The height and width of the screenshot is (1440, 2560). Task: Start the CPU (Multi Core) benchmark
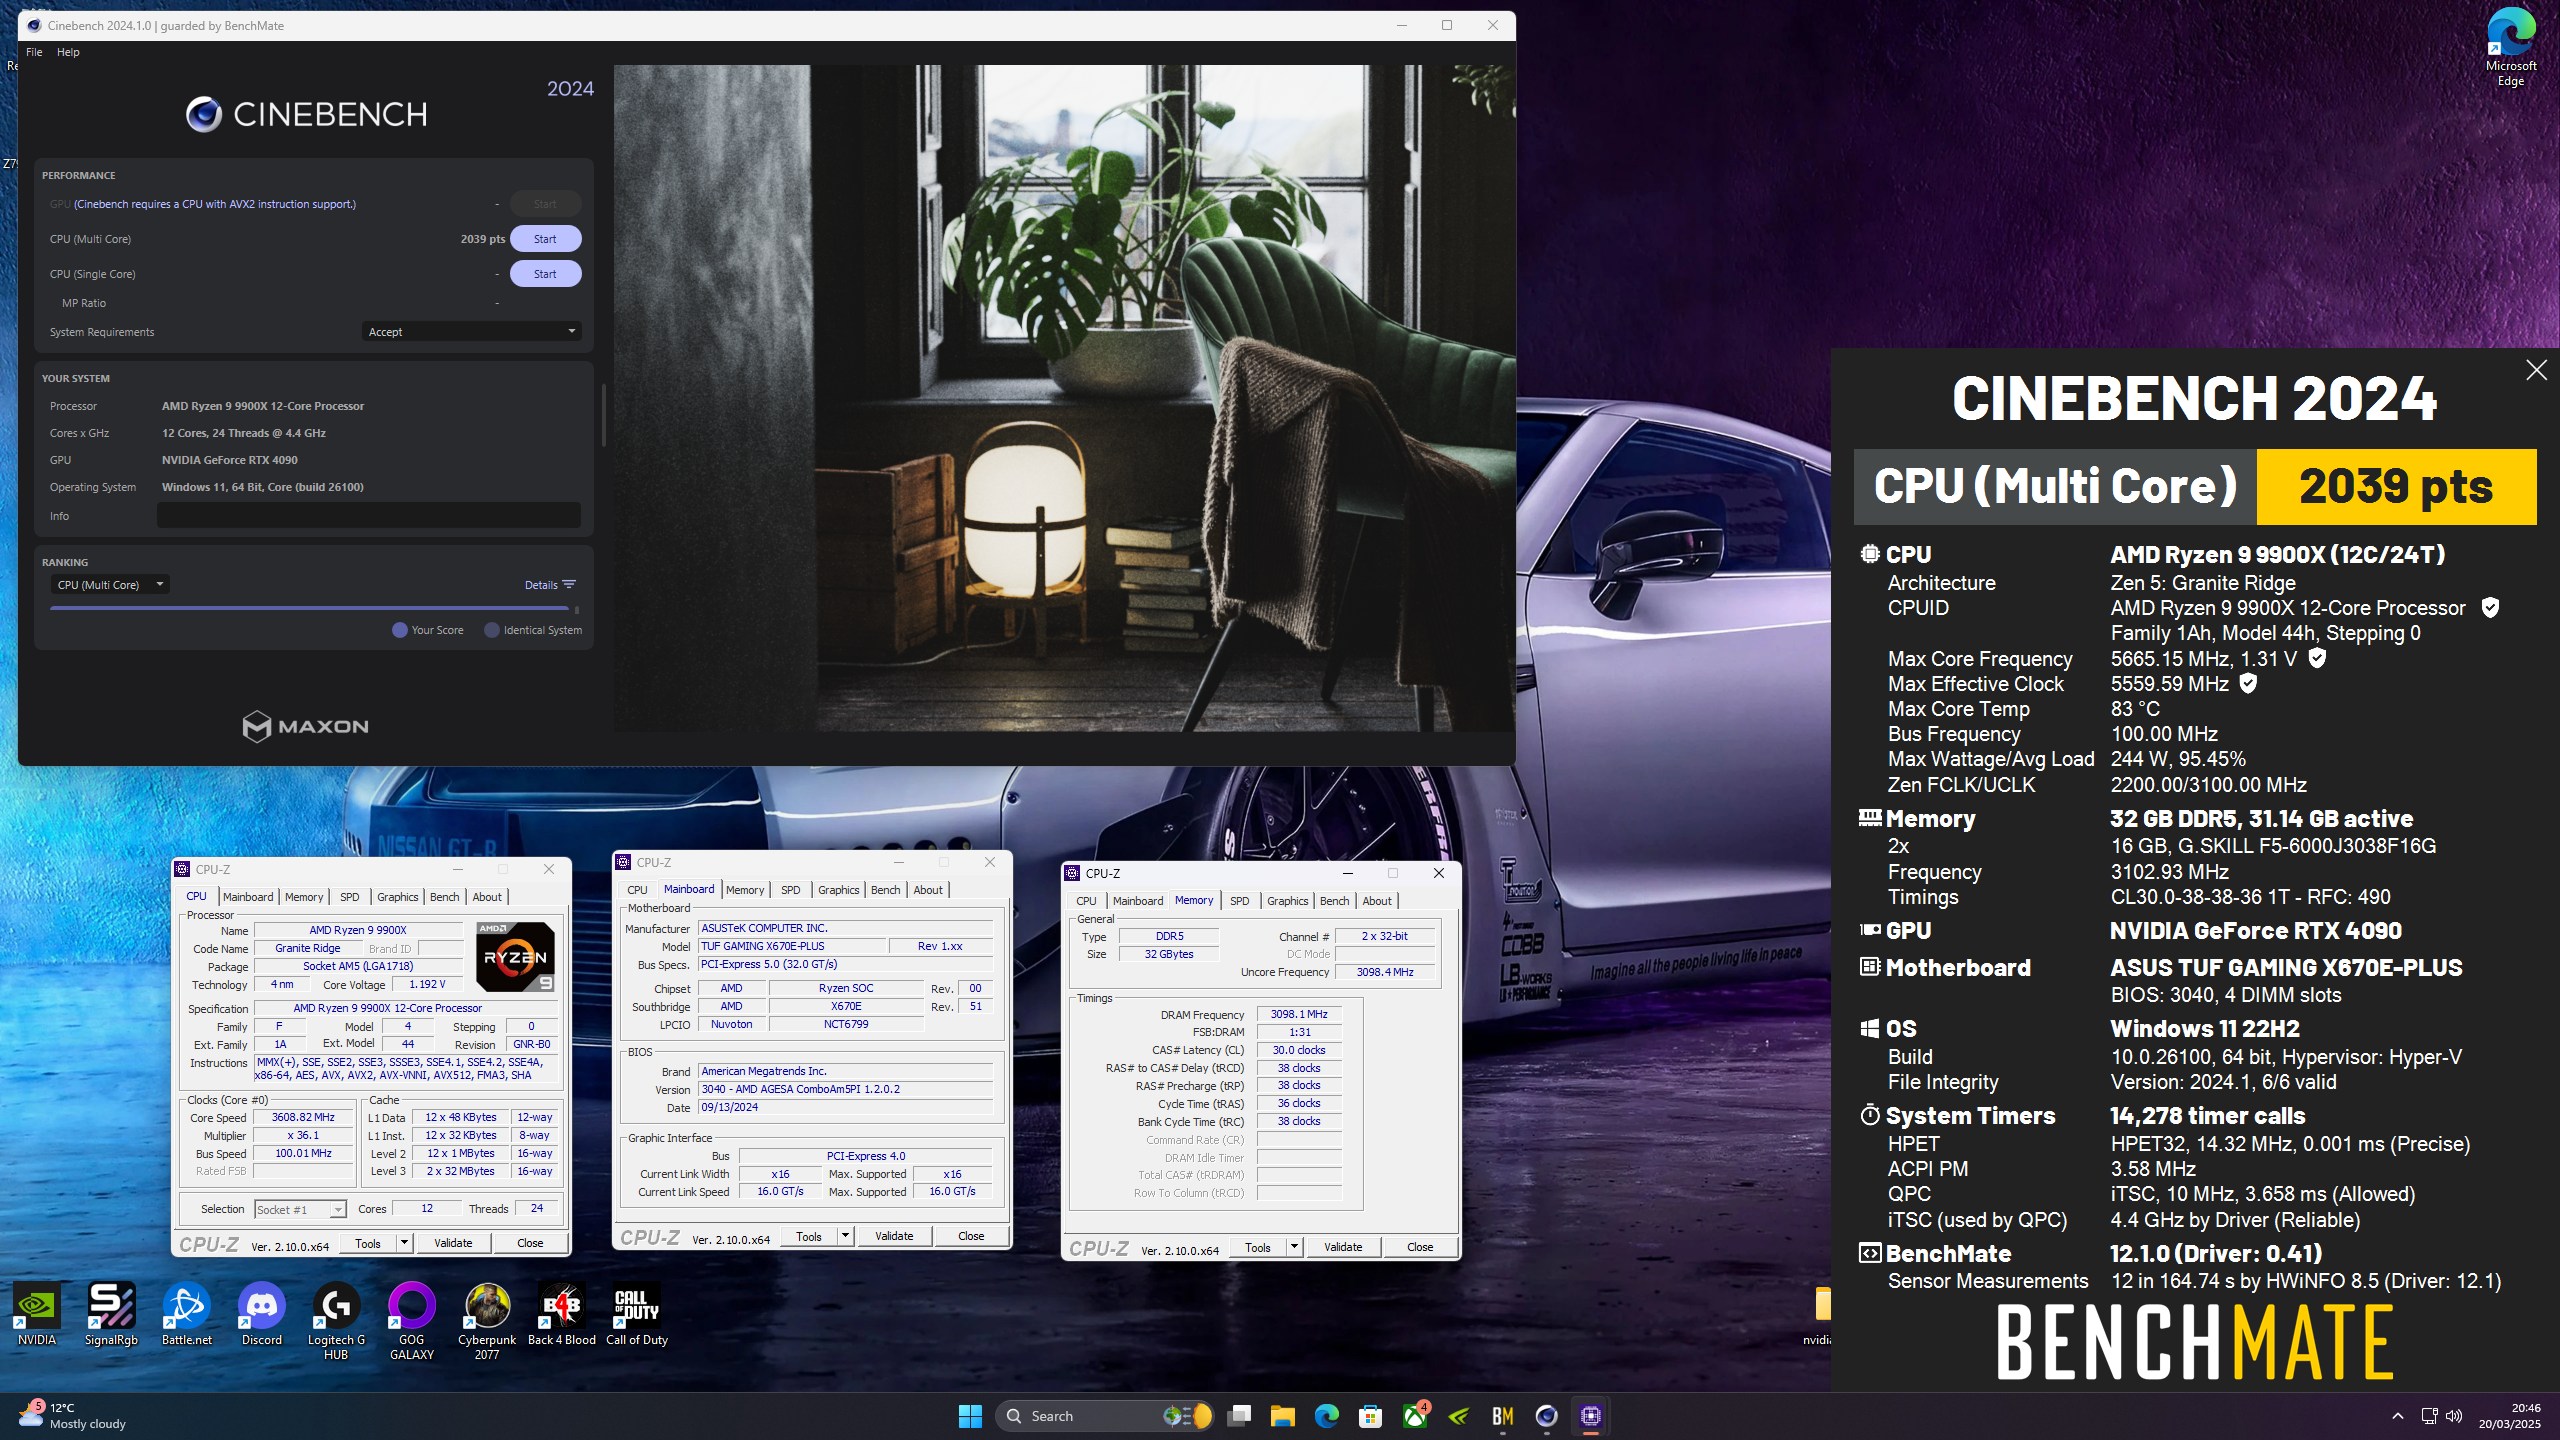tap(545, 239)
